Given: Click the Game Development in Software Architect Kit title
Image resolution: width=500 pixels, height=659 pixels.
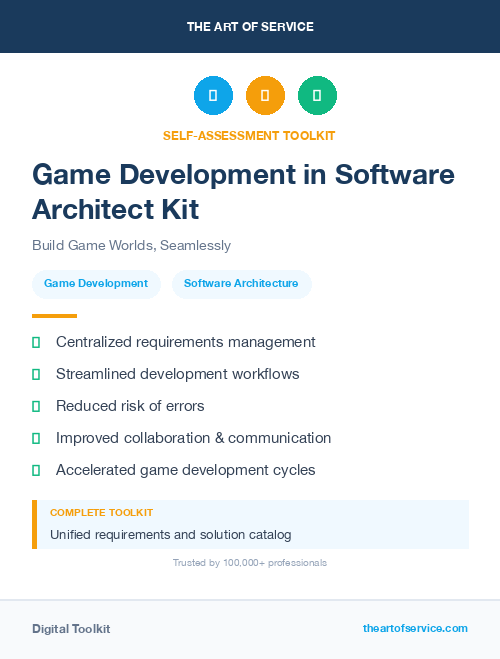Looking at the screenshot, I should coord(243,192).
